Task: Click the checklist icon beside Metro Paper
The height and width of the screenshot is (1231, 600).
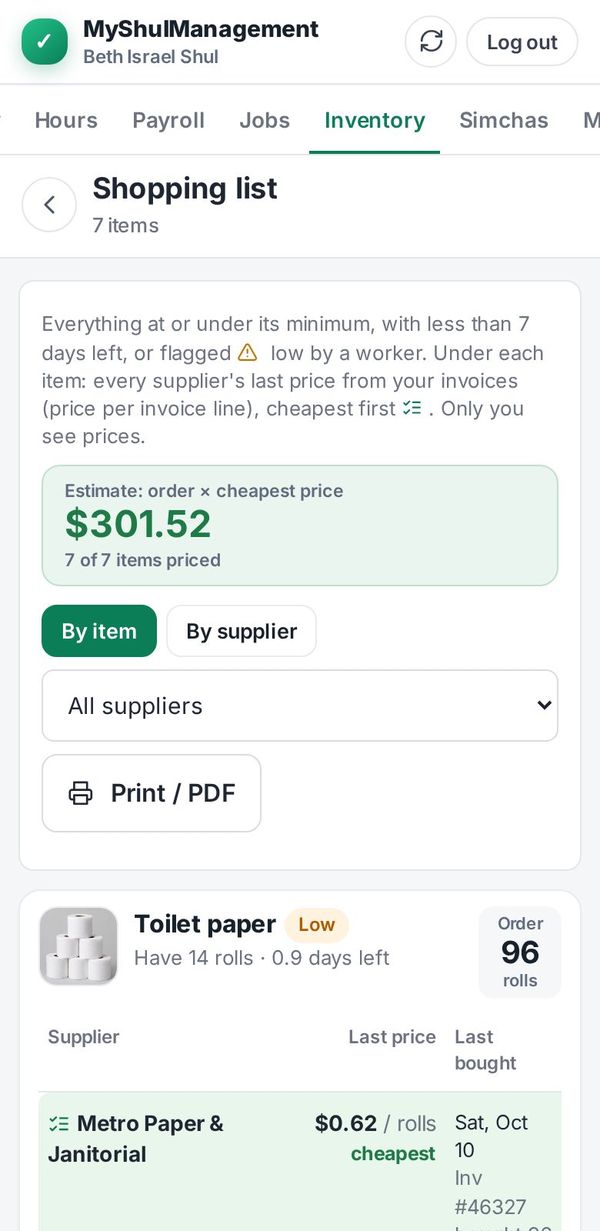Action: [59, 1124]
